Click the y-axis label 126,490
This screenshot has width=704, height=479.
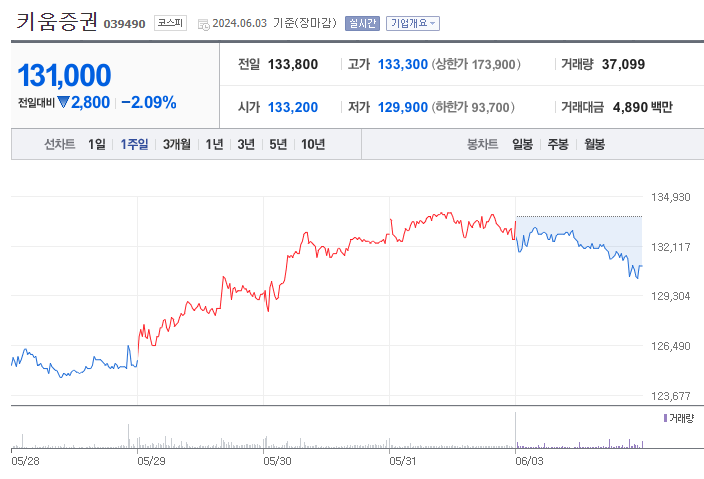(670, 346)
